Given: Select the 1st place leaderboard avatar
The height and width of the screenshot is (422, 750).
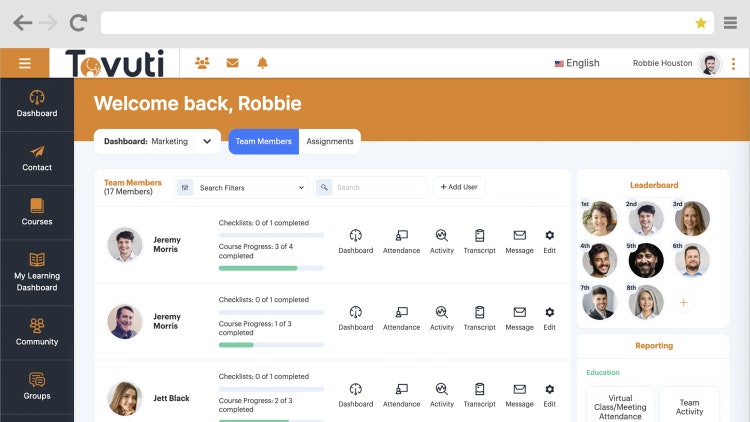Looking at the screenshot, I should pos(599,218).
